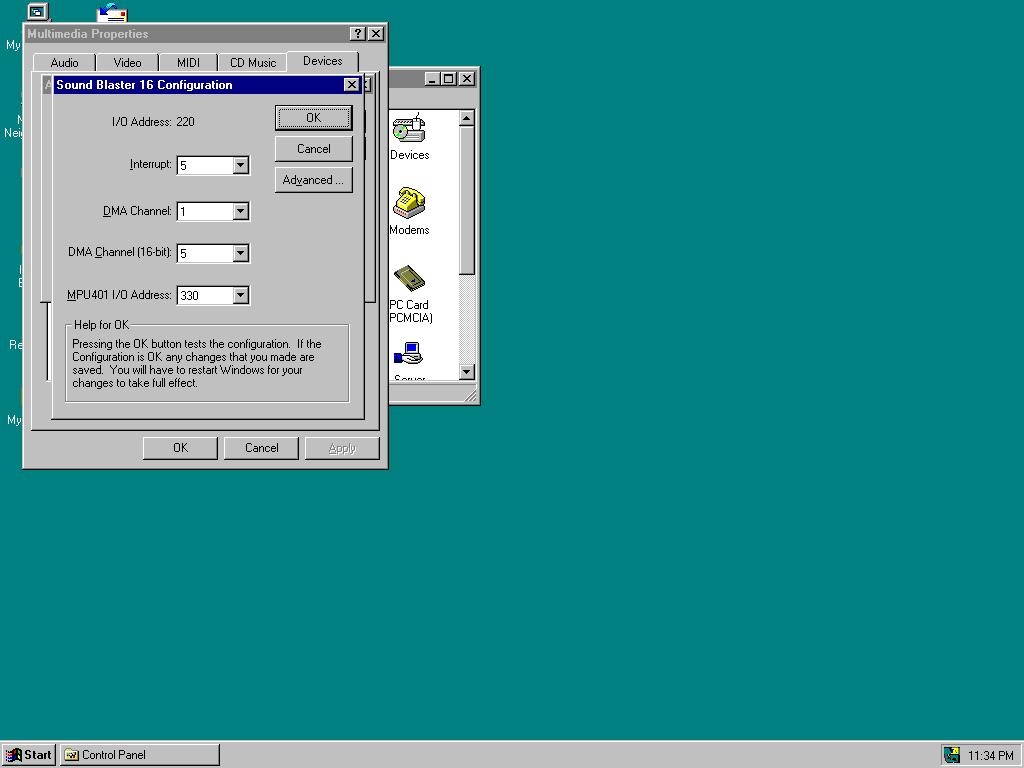The width and height of the screenshot is (1024, 768).
Task: Open the Modems telephone icon
Action: pos(409,203)
